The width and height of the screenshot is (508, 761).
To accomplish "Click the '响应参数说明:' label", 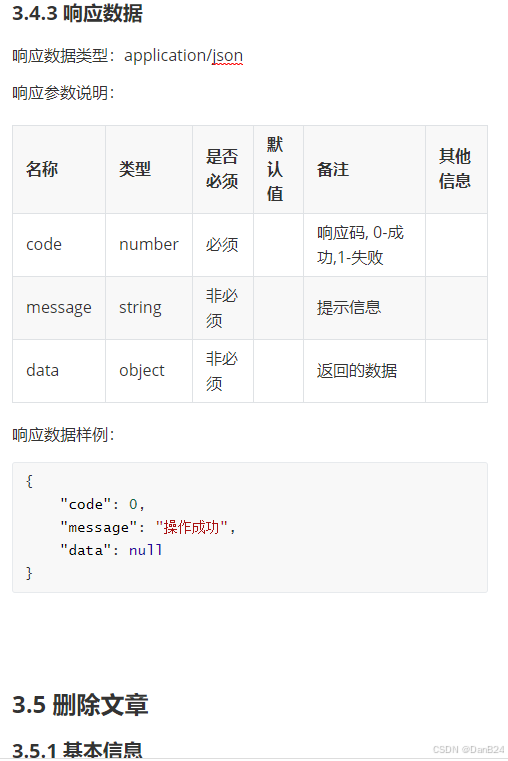I will pos(64,92).
